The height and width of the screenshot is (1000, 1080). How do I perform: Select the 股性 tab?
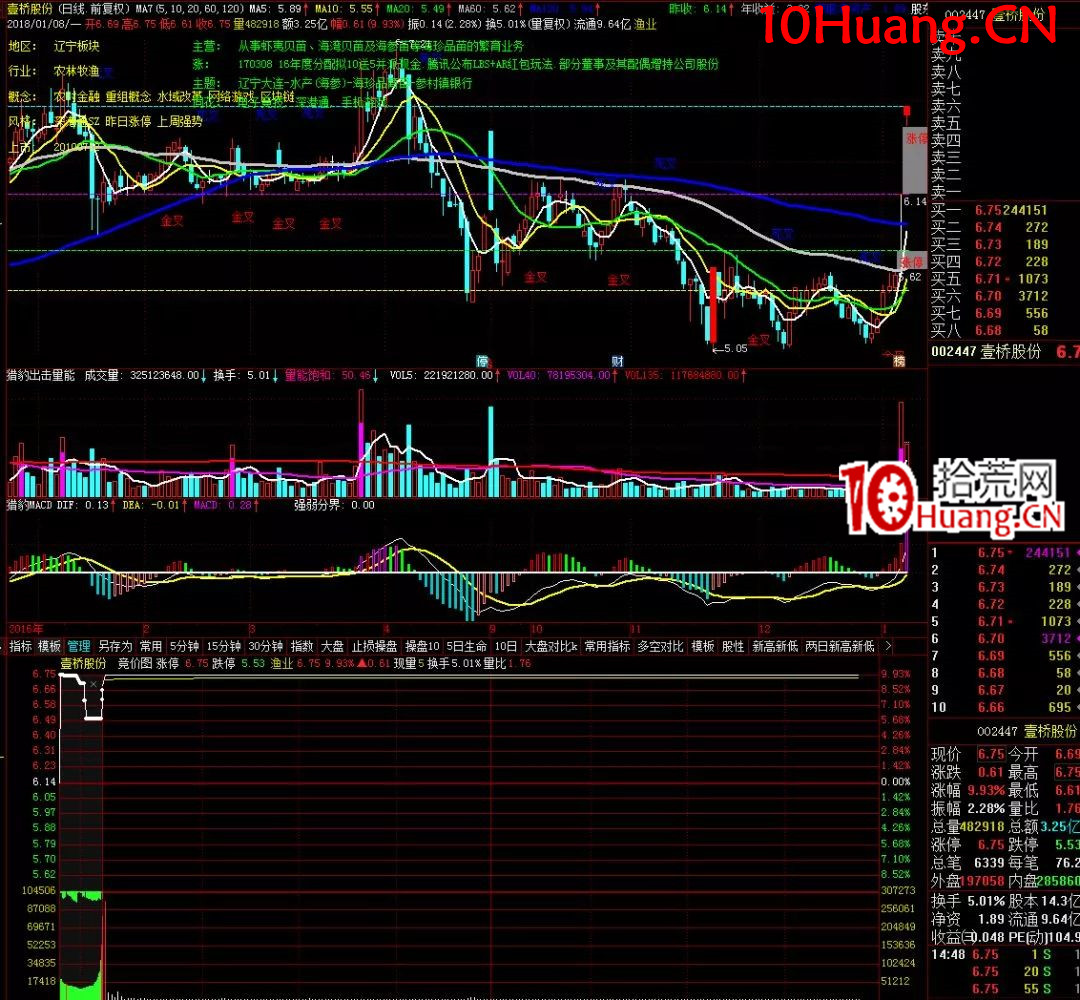[733, 646]
